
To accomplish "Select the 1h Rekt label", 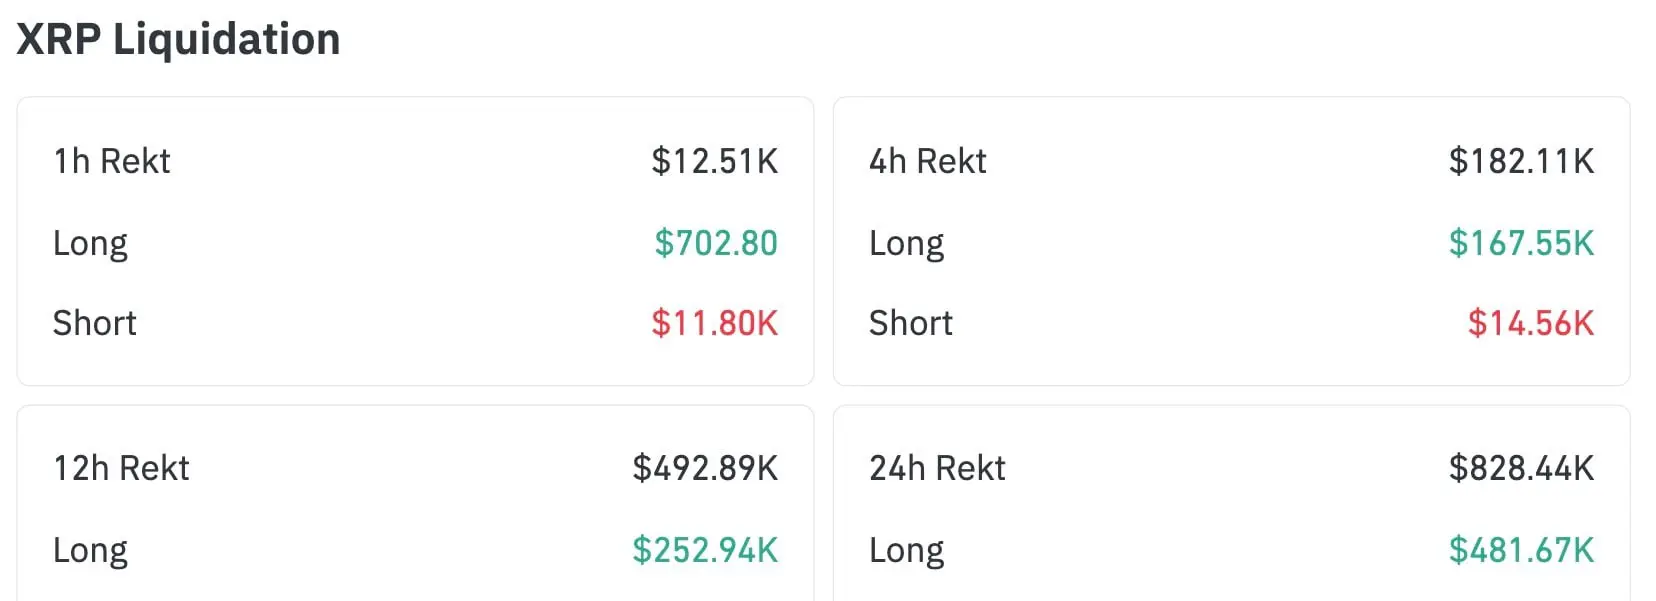I will 111,161.
